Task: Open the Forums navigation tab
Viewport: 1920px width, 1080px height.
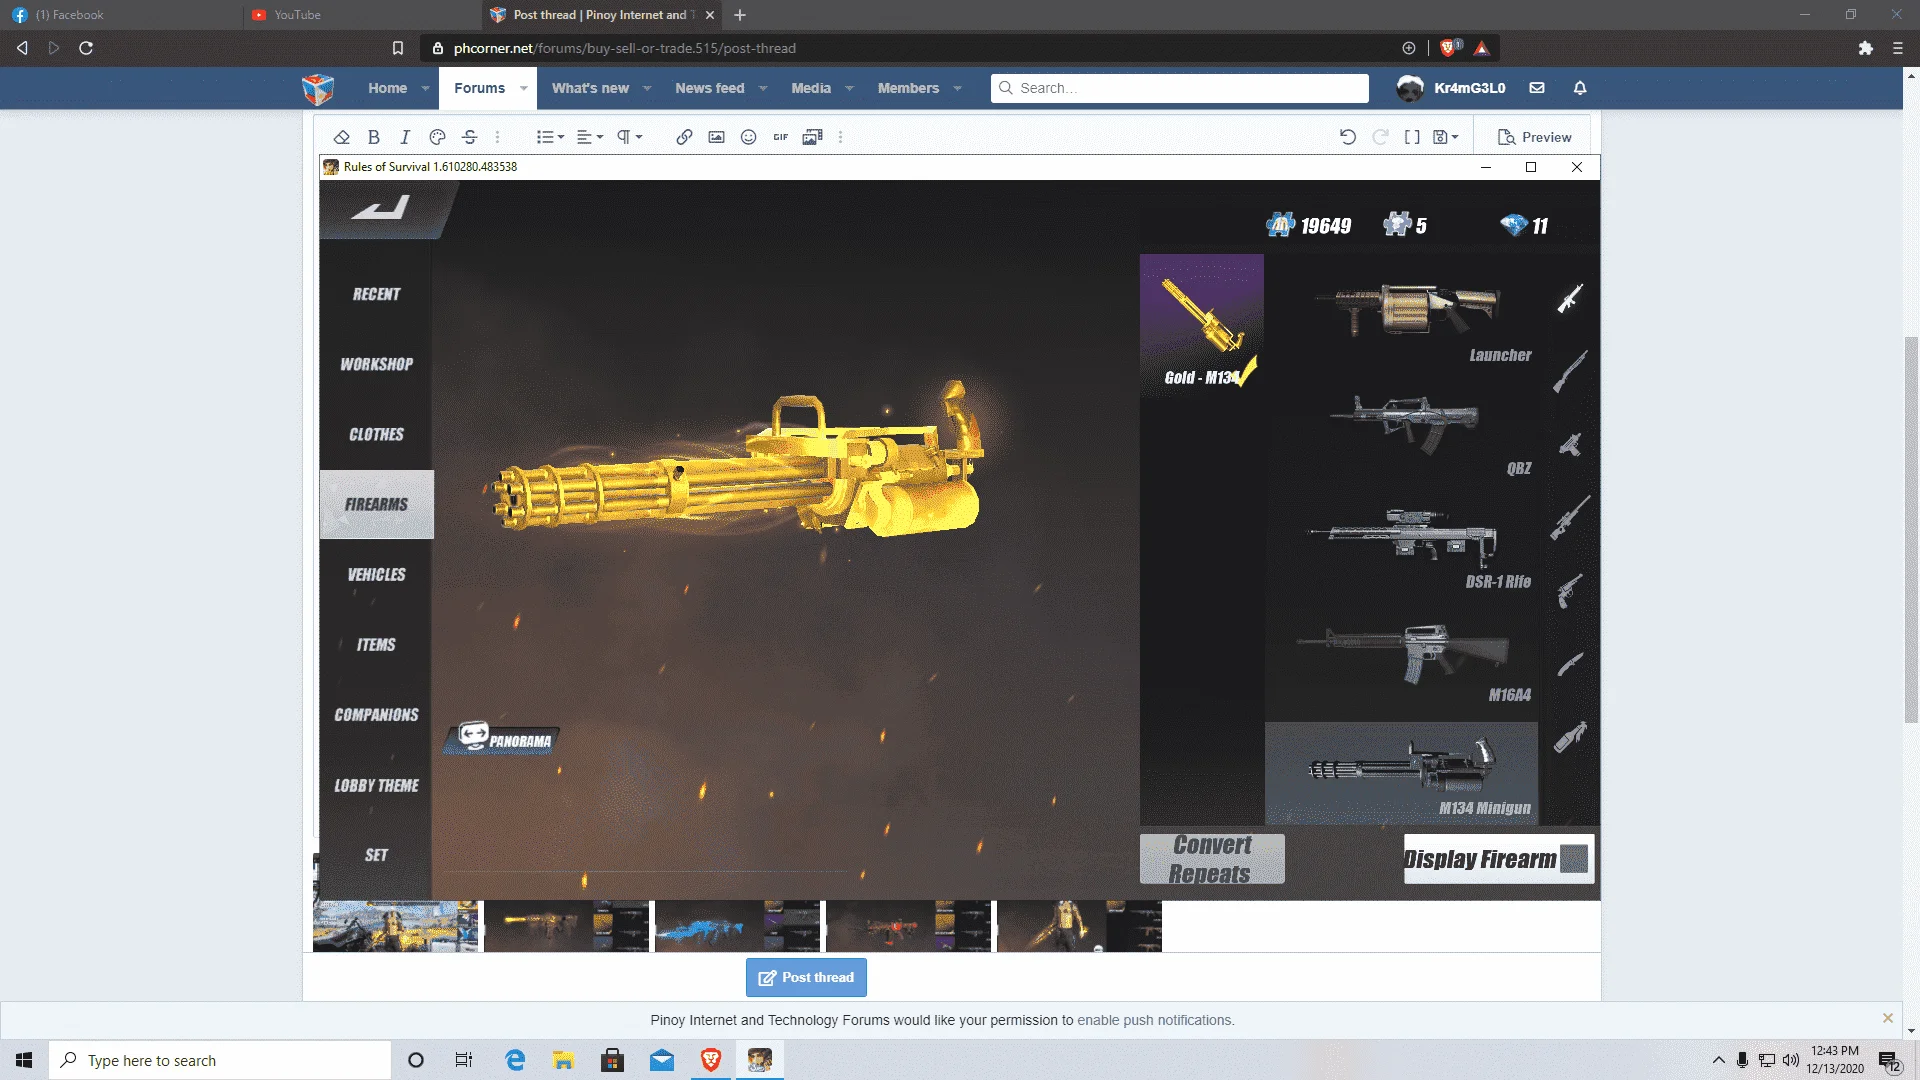Action: click(x=479, y=88)
